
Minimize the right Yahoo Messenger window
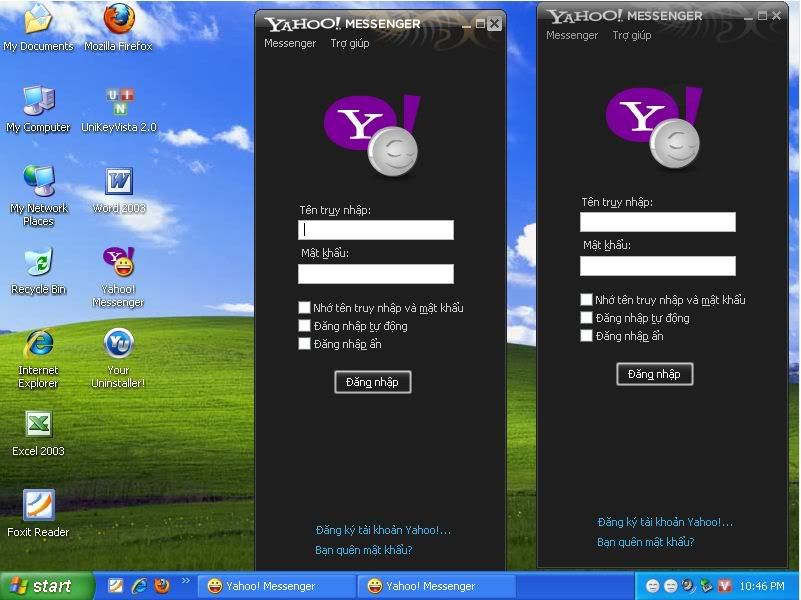[x=748, y=16]
